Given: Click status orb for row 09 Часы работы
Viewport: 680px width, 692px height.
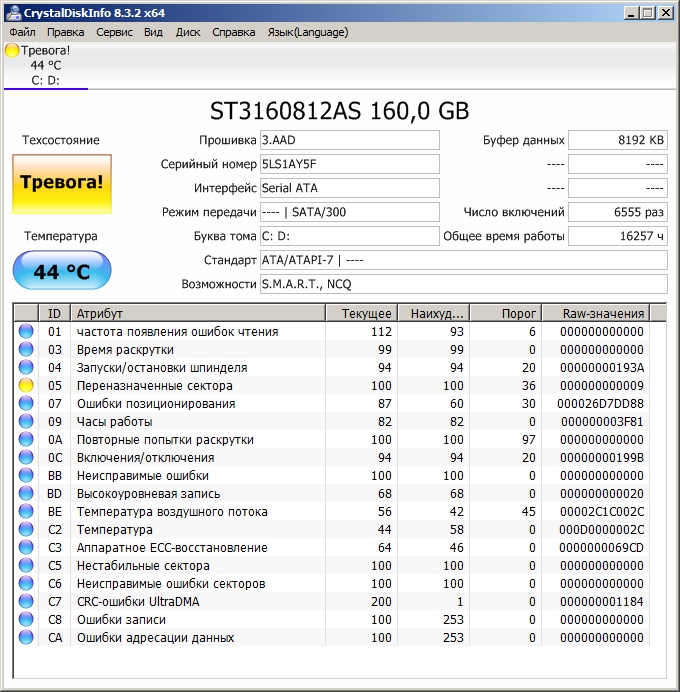Looking at the screenshot, I should pos(26,421).
